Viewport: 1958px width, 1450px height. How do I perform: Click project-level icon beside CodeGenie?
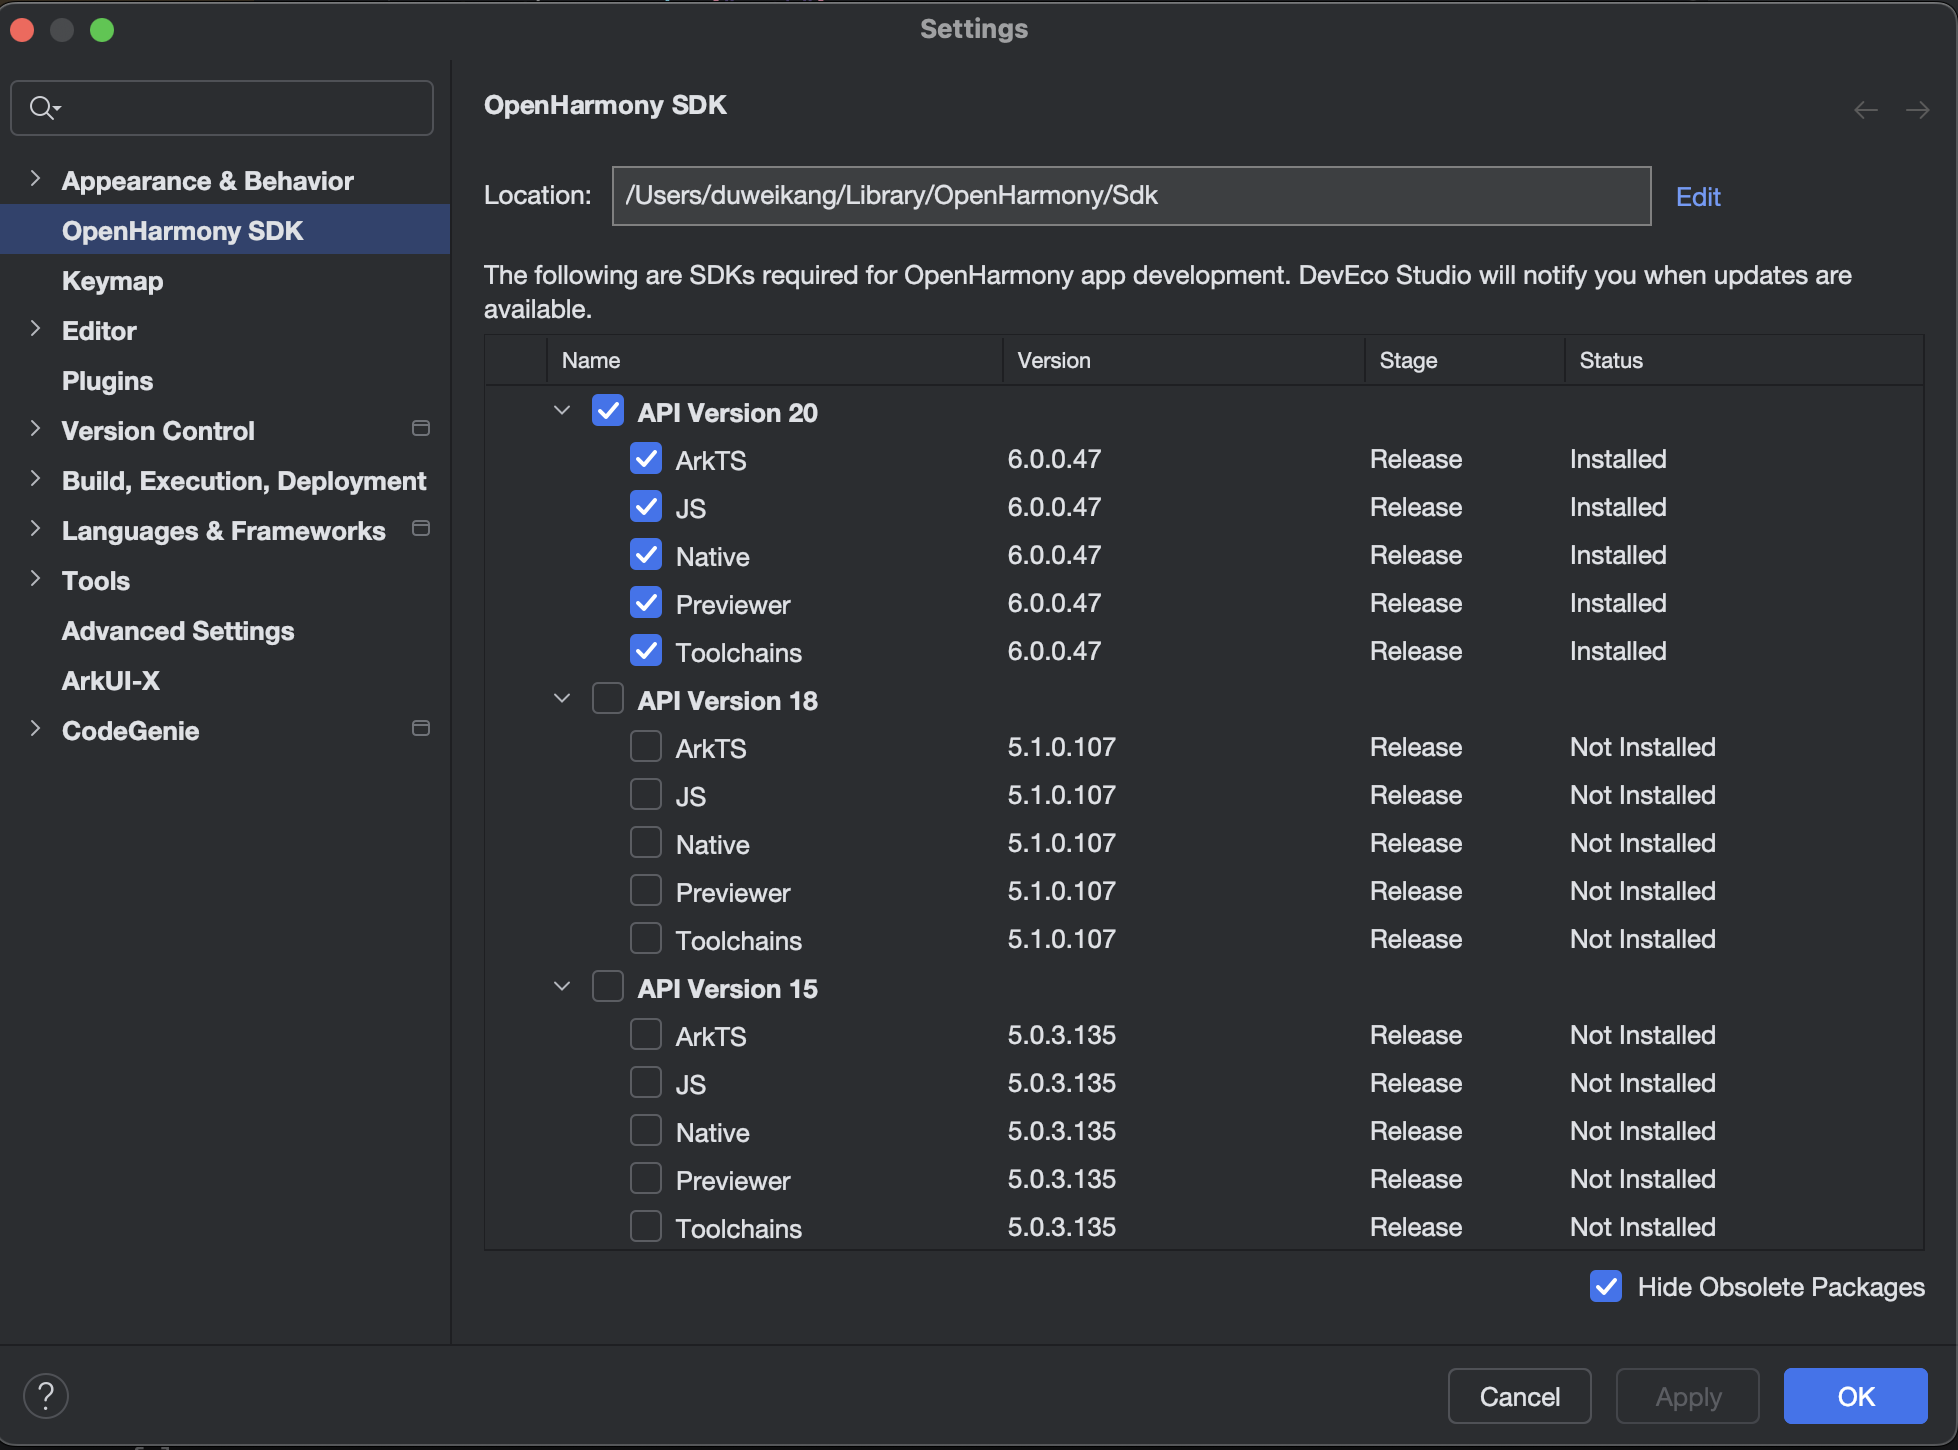point(421,729)
